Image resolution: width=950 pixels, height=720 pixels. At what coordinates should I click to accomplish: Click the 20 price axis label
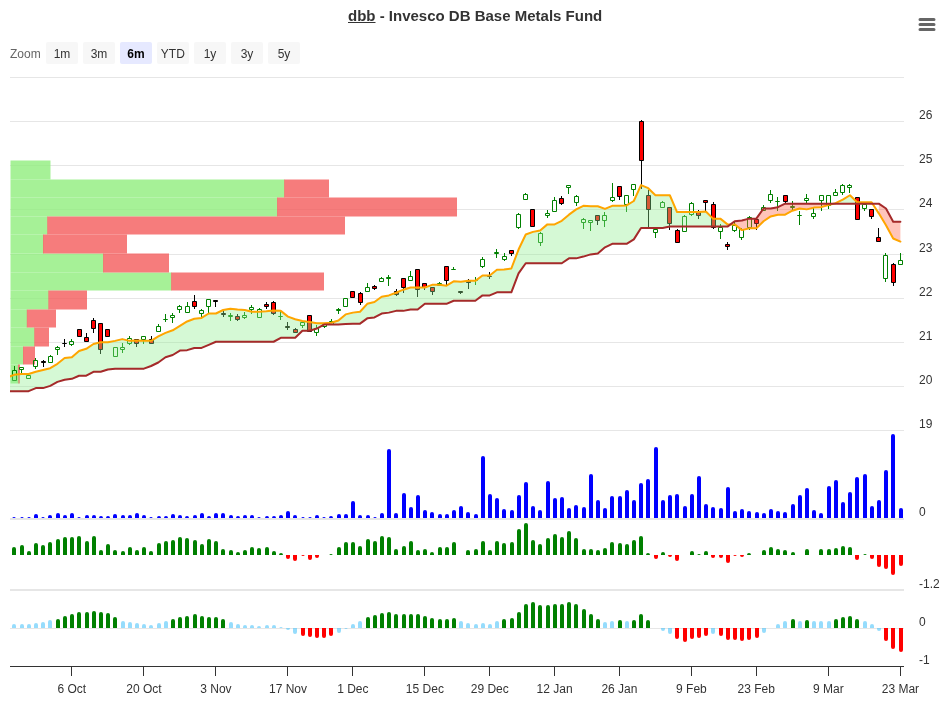(925, 380)
